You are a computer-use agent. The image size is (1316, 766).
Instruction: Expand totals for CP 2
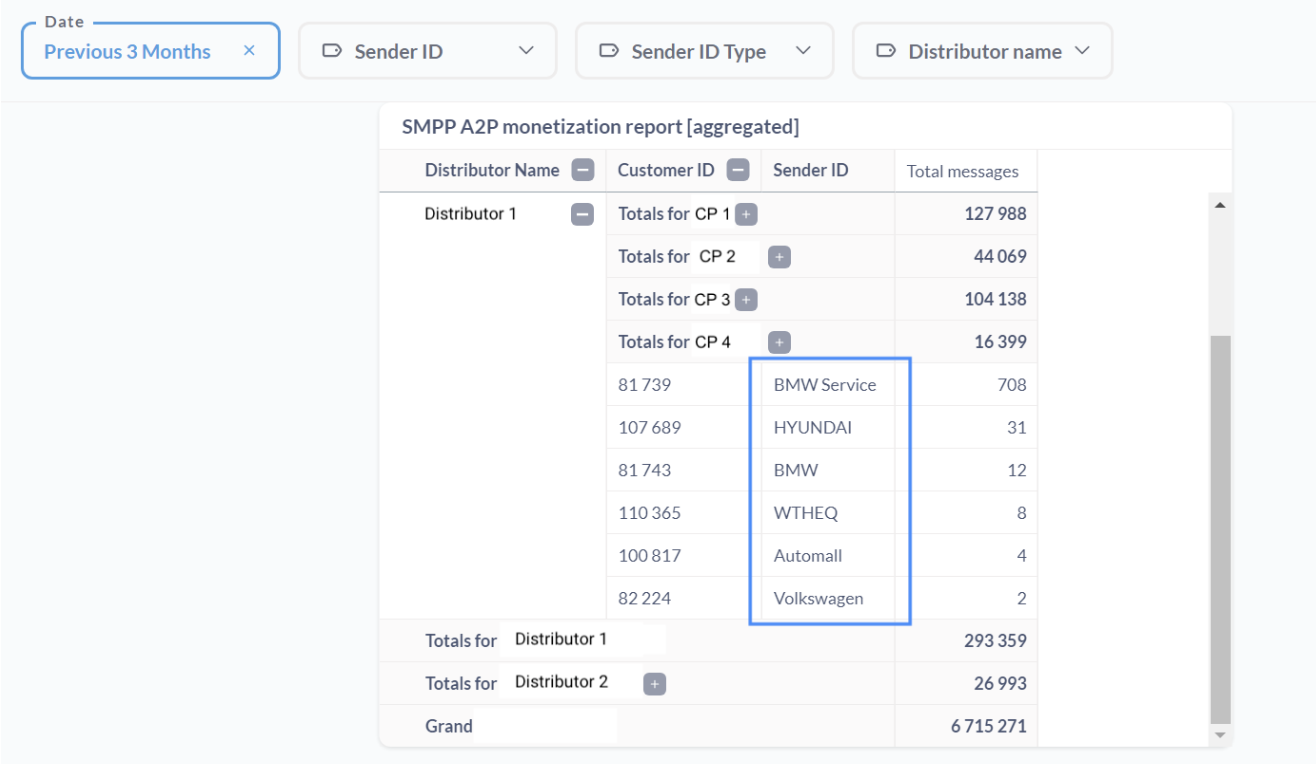(779, 257)
